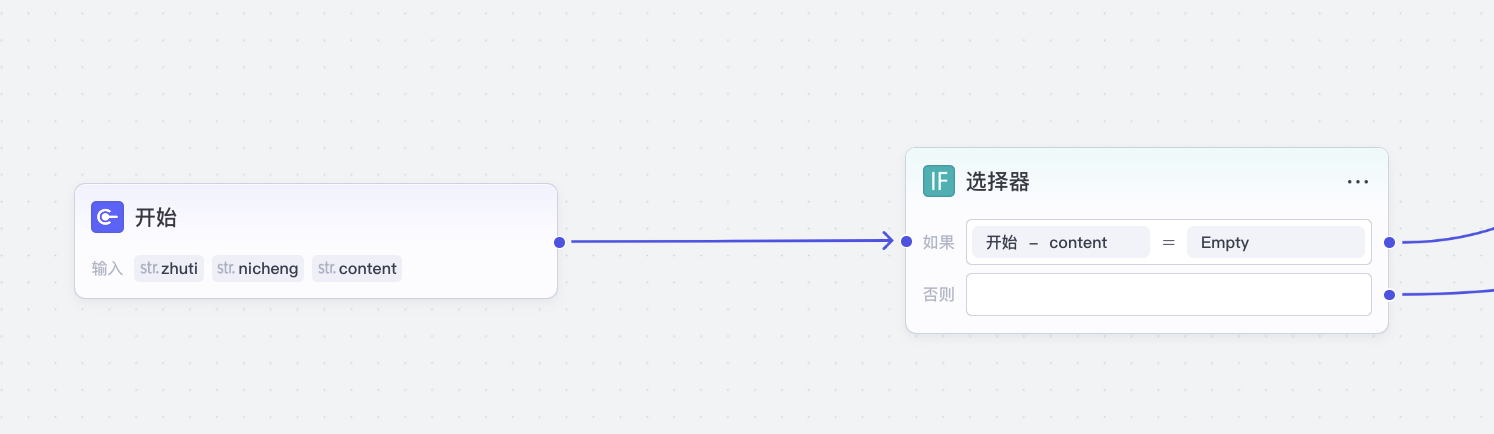The image size is (1494, 434).
Task: Open the equals operator selector
Action: [x=1168, y=242]
